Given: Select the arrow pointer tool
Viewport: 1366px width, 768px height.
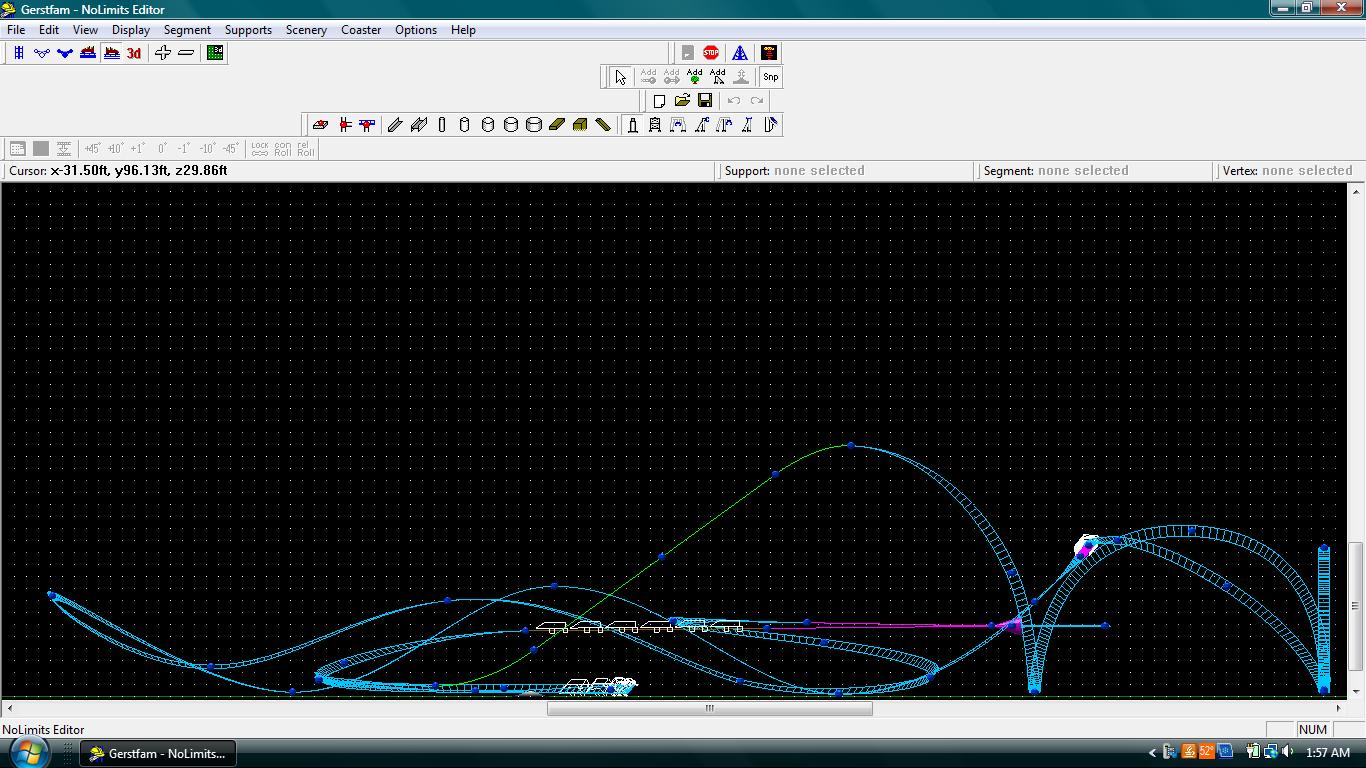Looking at the screenshot, I should 620,77.
